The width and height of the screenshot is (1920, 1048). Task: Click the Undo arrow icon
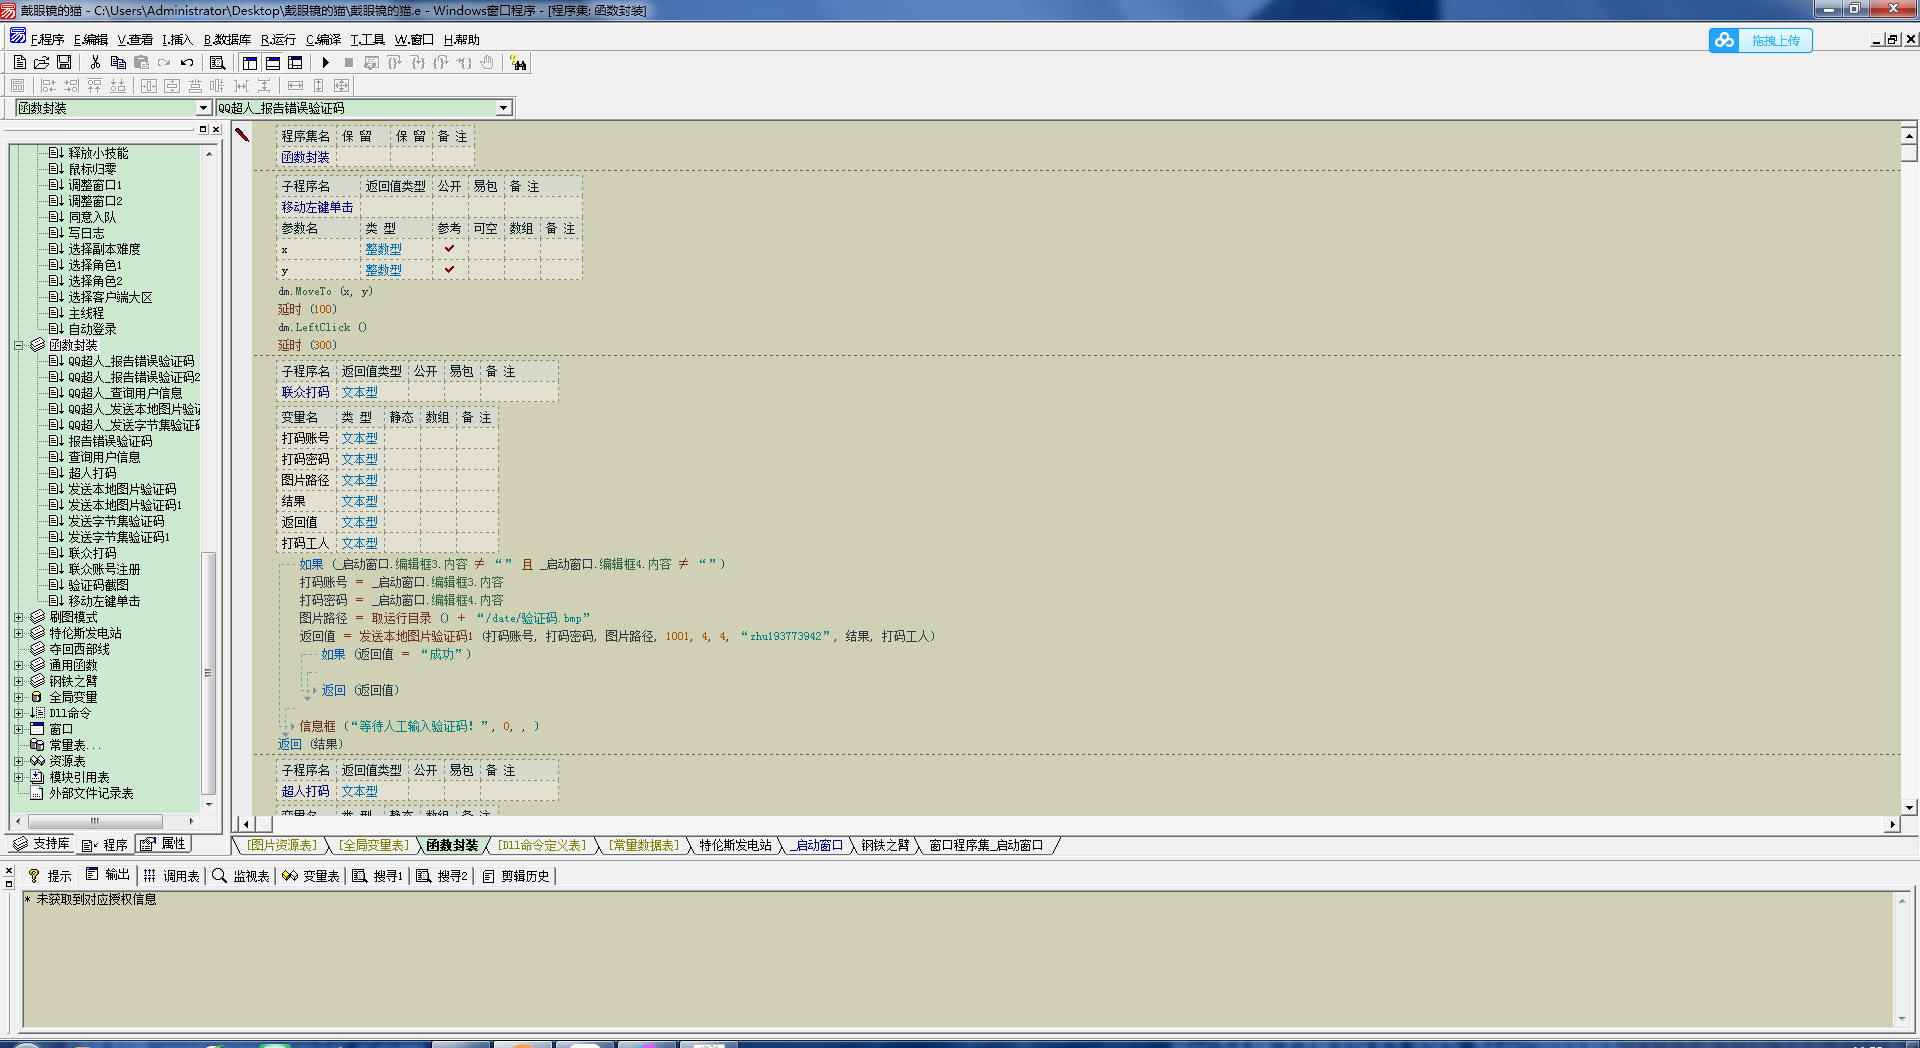(x=187, y=62)
